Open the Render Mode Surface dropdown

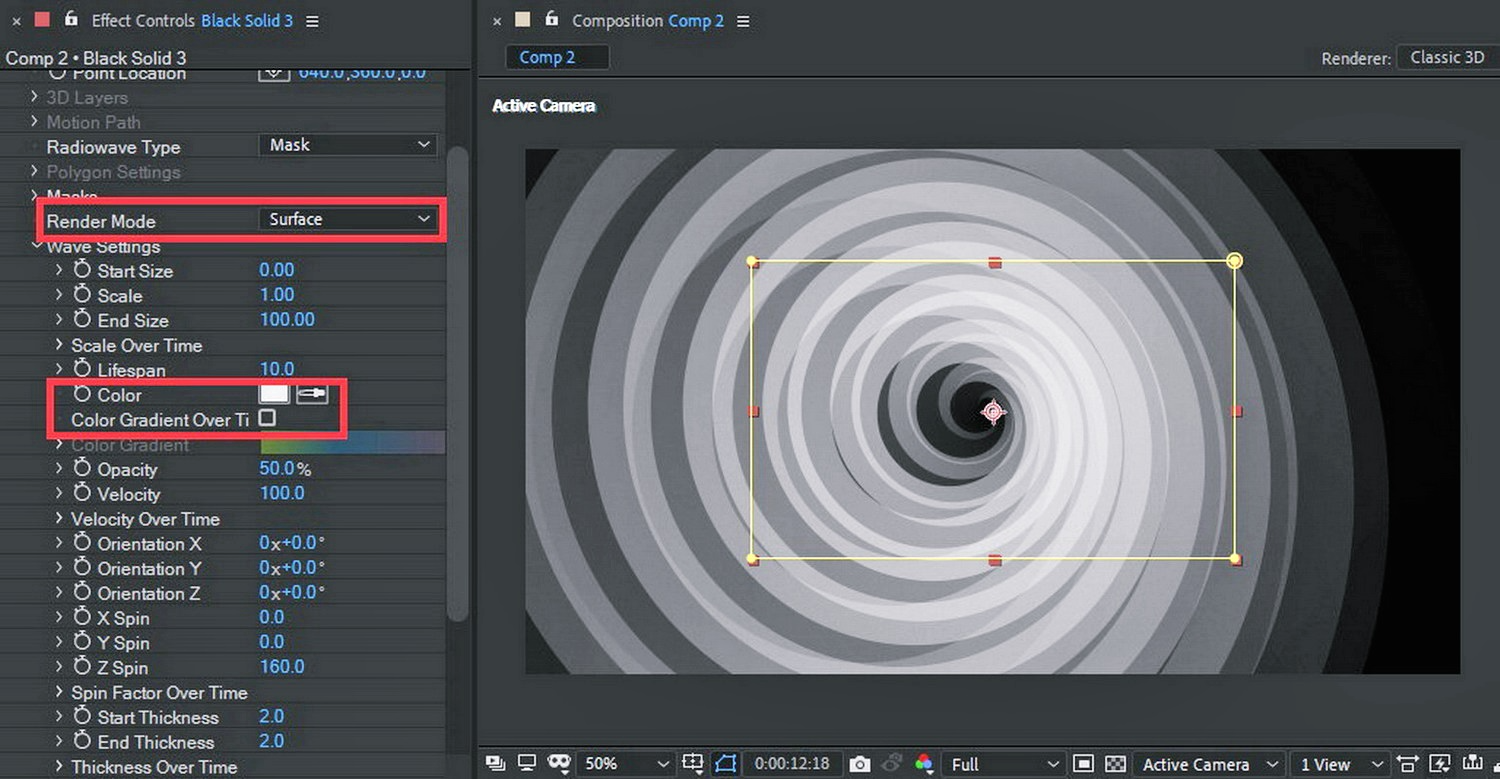tap(347, 219)
